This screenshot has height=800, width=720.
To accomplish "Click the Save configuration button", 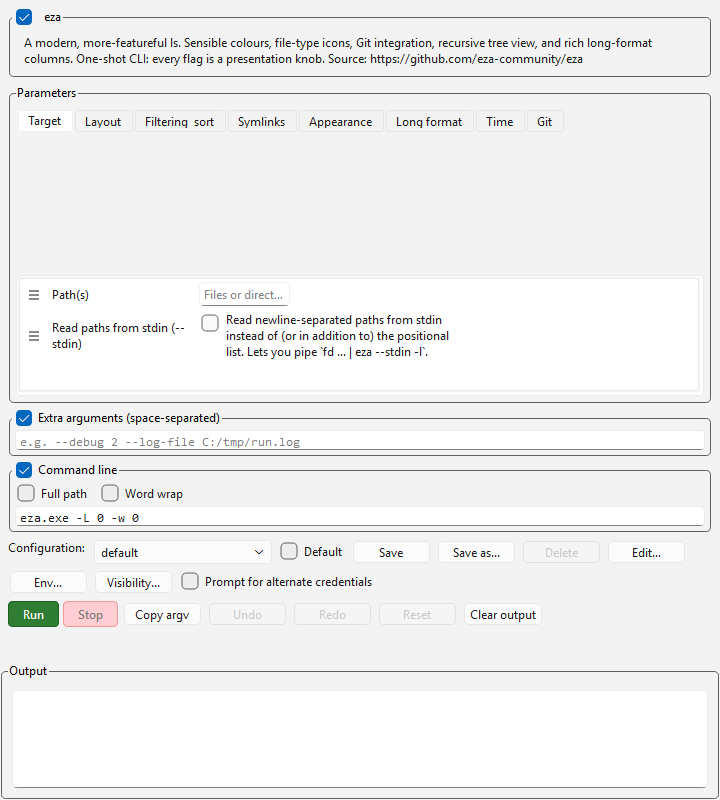I will [x=391, y=553].
